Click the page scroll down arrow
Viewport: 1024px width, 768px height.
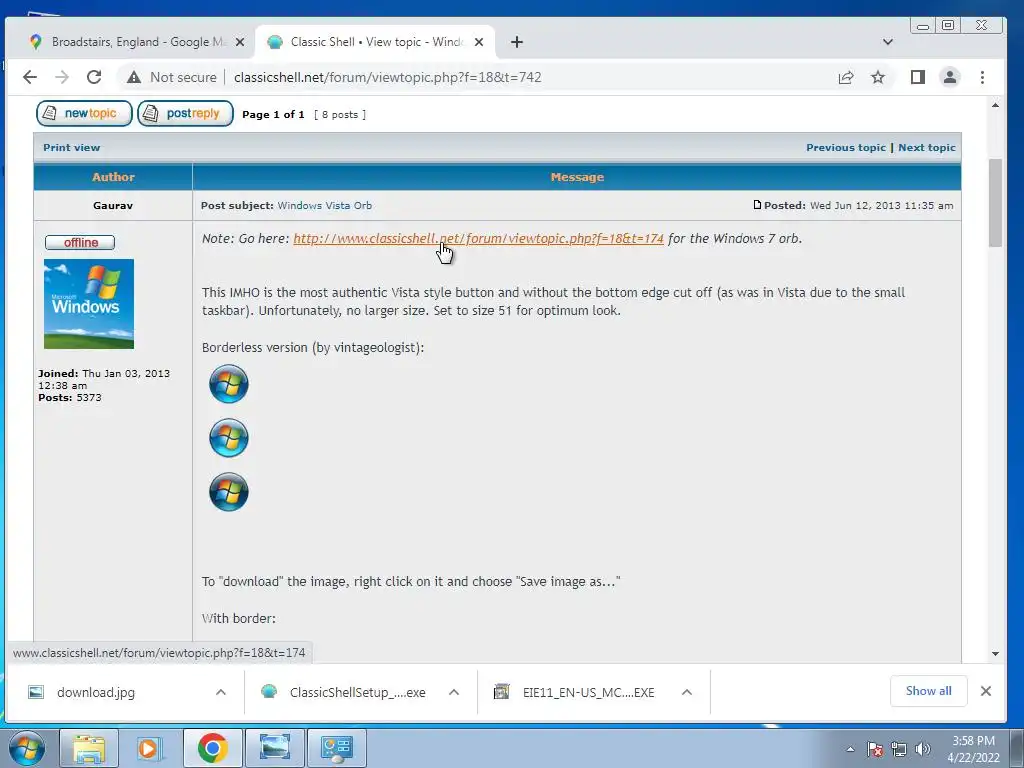995,653
